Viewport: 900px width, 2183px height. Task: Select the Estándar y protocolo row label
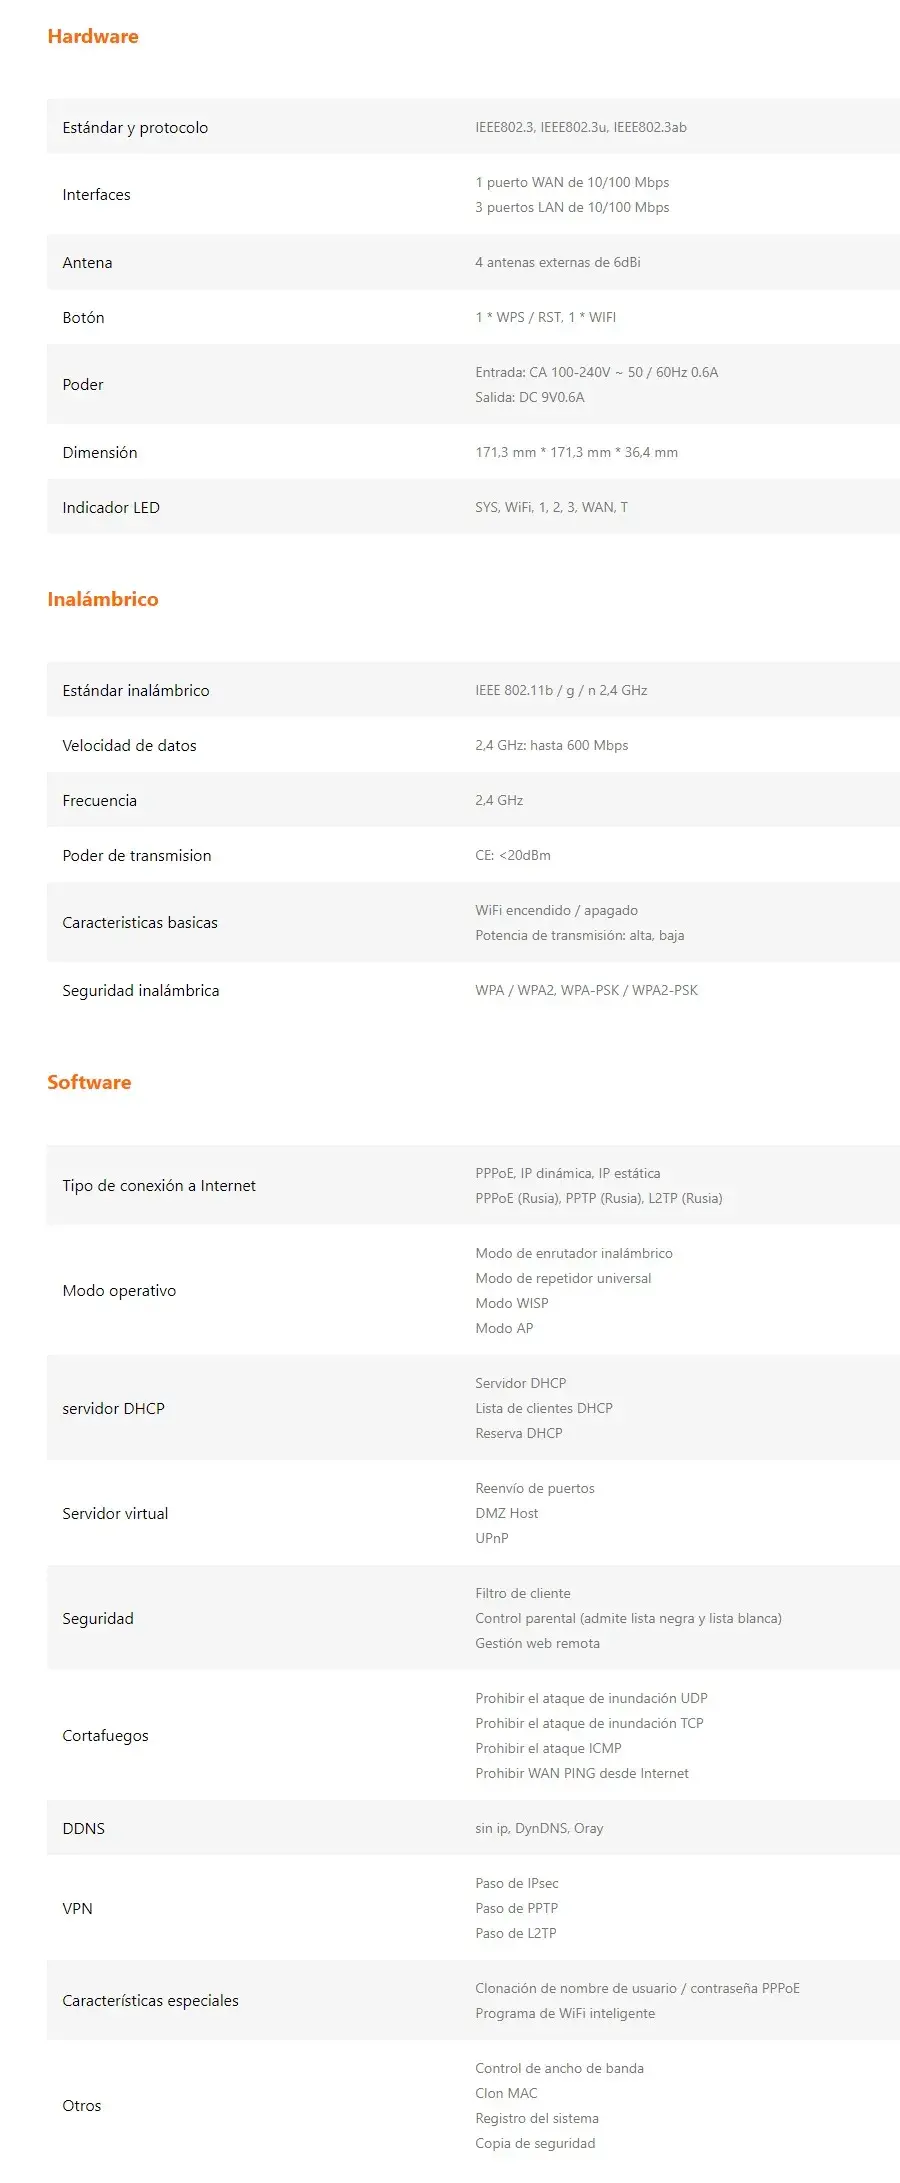click(x=135, y=127)
